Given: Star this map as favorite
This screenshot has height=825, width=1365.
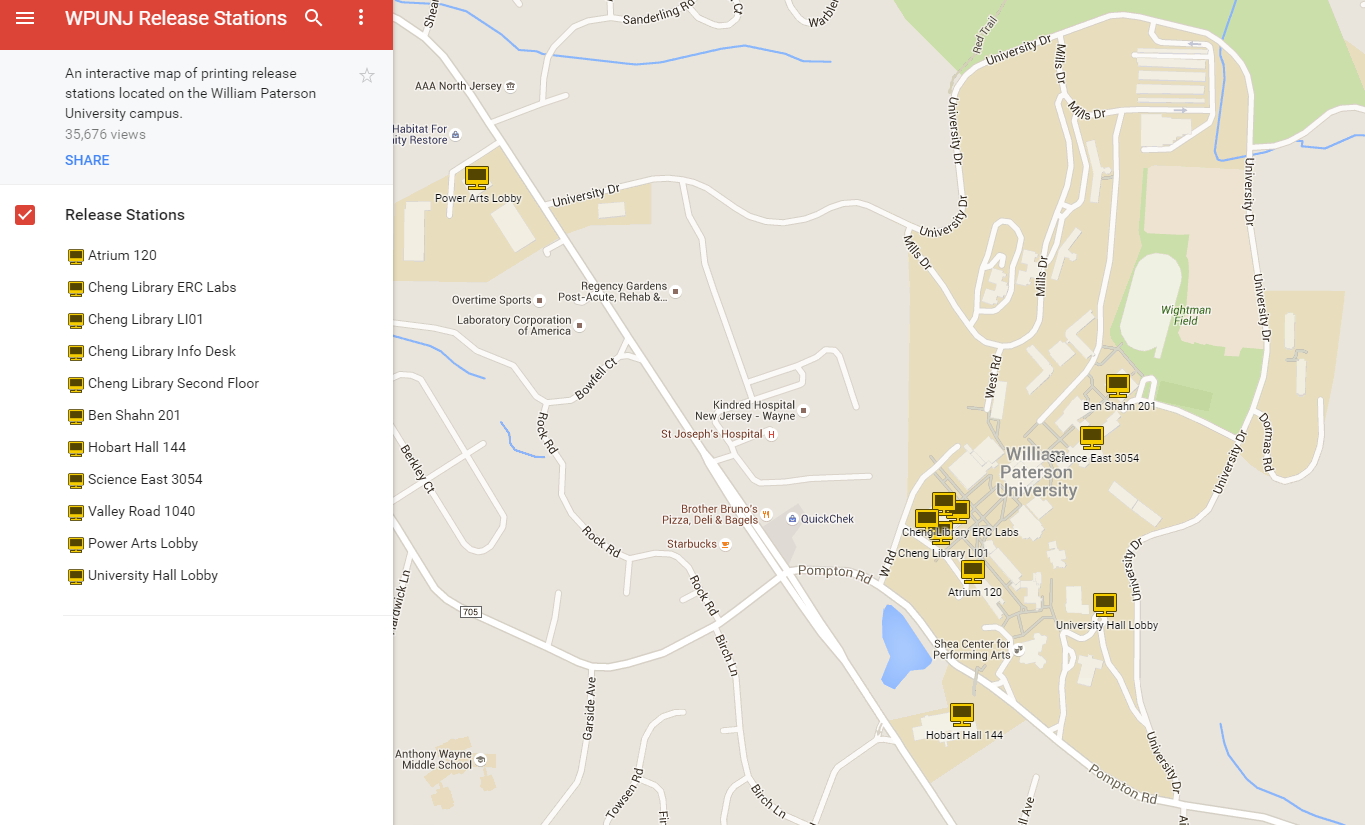Looking at the screenshot, I should pyautogui.click(x=367, y=76).
